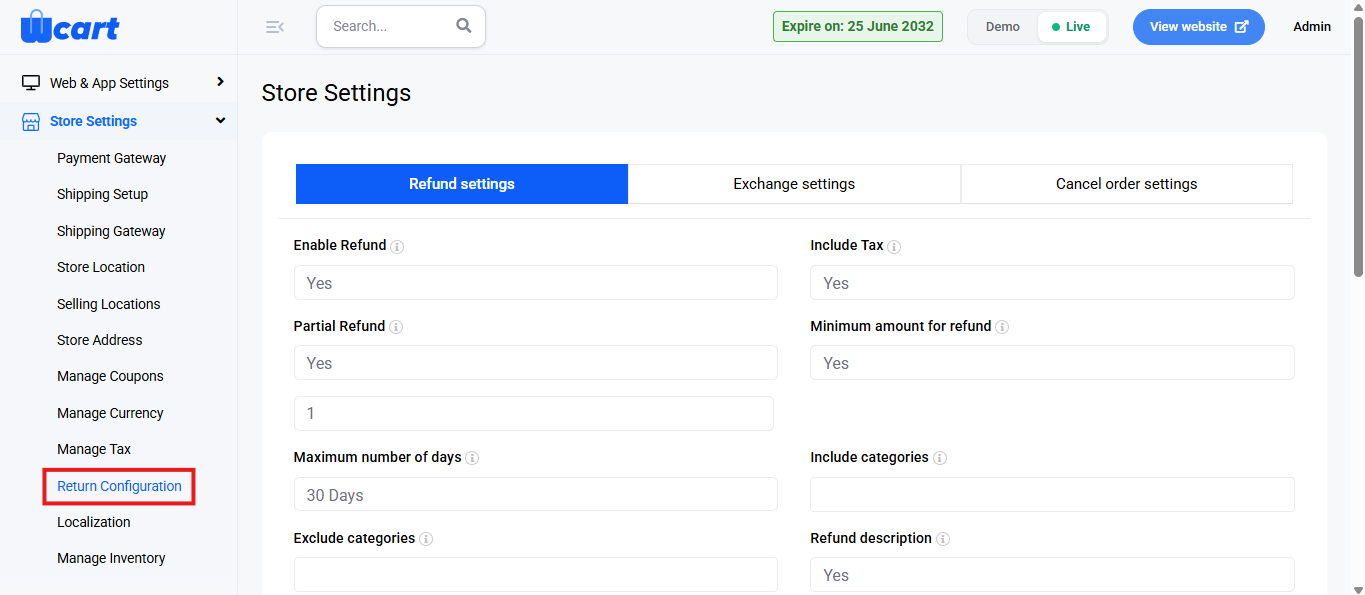Open Minimum amount for refund info icon
1365x595 pixels.
[x=1002, y=327]
